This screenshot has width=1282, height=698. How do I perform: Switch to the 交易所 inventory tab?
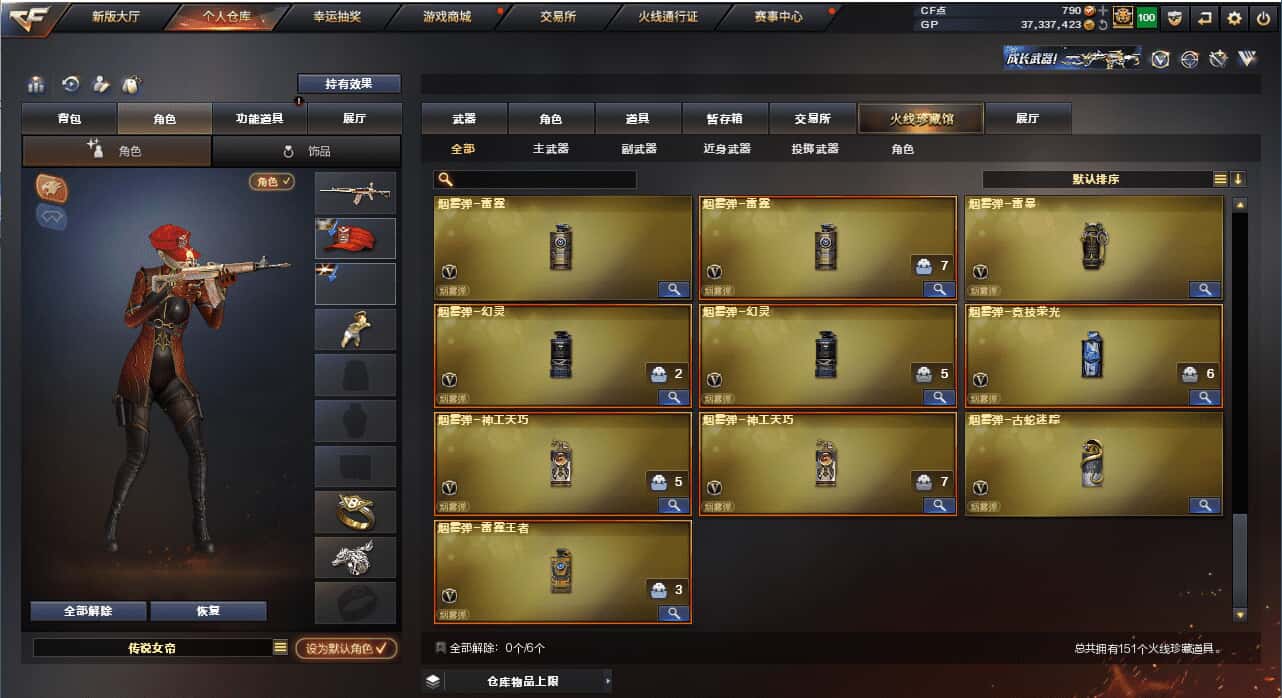813,118
